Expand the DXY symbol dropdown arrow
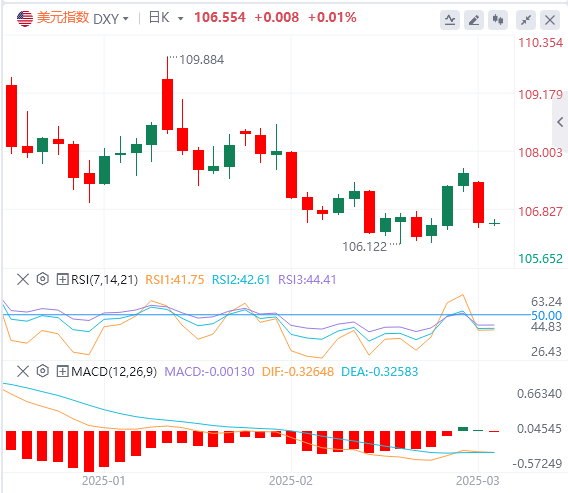 [x=126, y=18]
